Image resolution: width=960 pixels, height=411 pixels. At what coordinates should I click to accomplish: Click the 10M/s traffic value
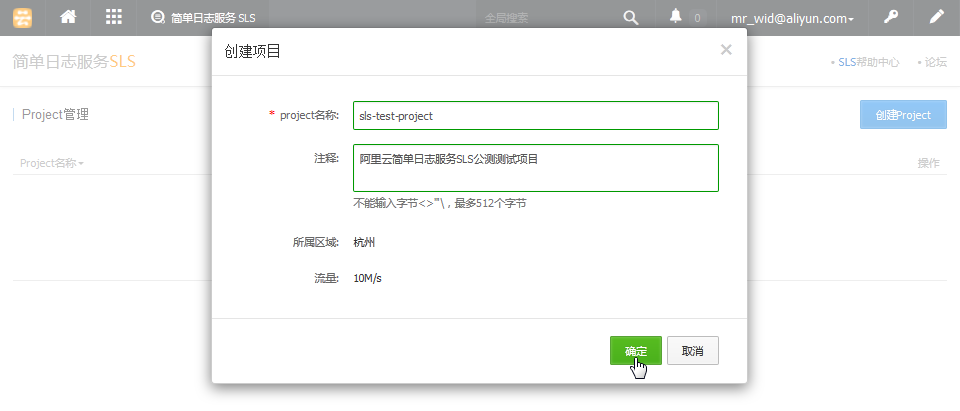click(x=367, y=279)
